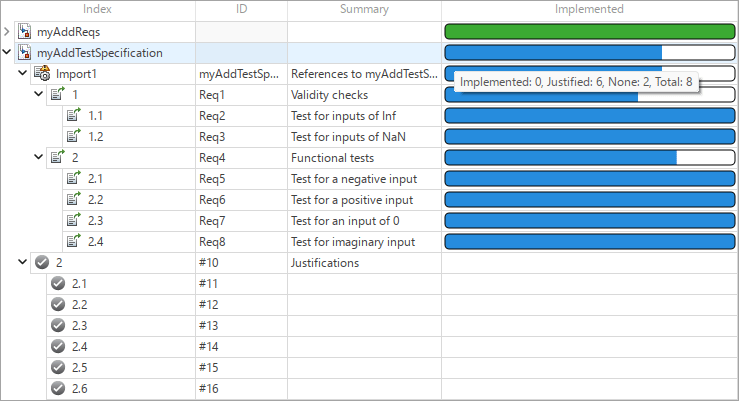Collapse the Justifications parent node
Viewport: 739px width, 401px height.
click(23, 263)
